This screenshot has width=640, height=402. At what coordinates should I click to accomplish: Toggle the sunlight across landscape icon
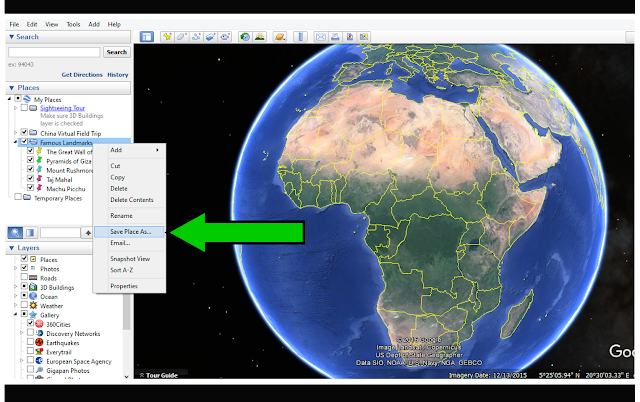(260, 37)
